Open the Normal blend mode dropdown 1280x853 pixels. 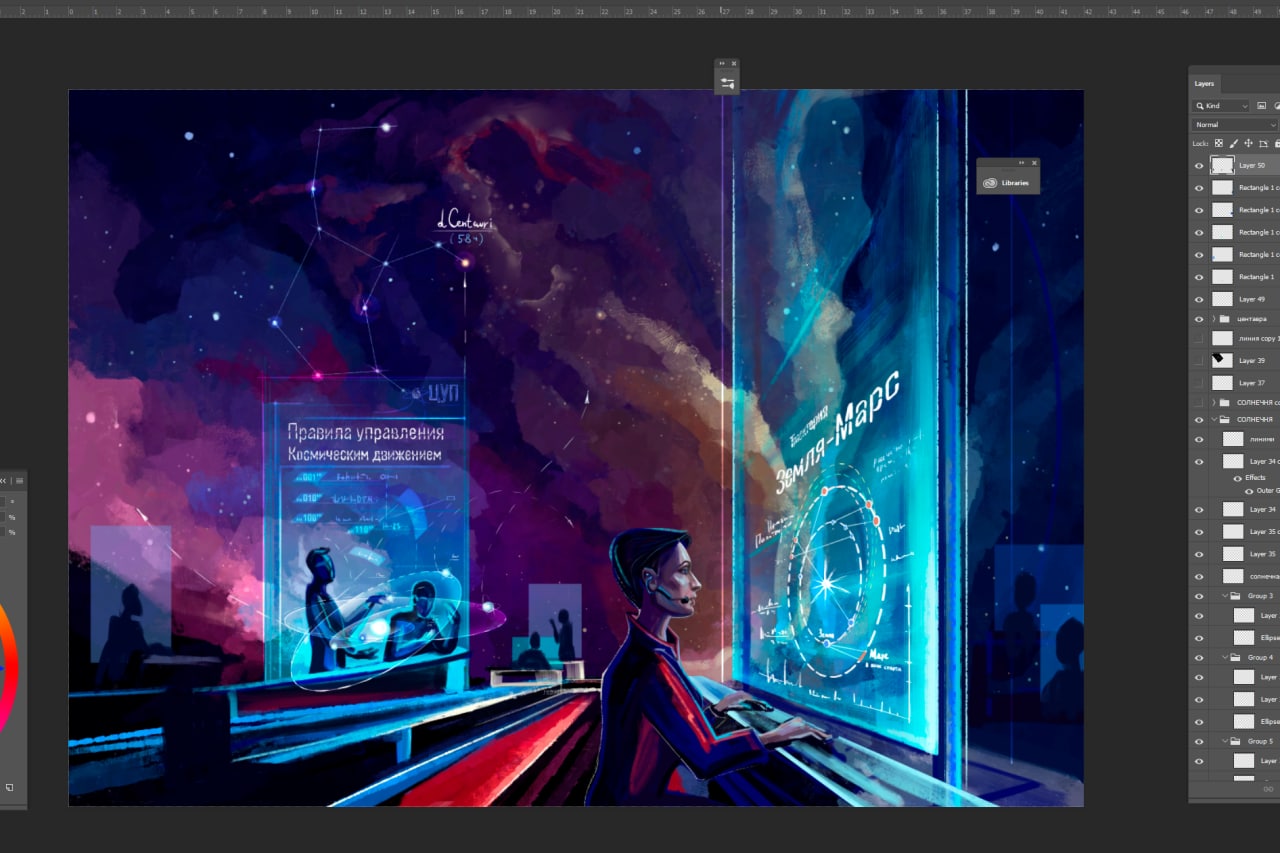[x=1235, y=125]
